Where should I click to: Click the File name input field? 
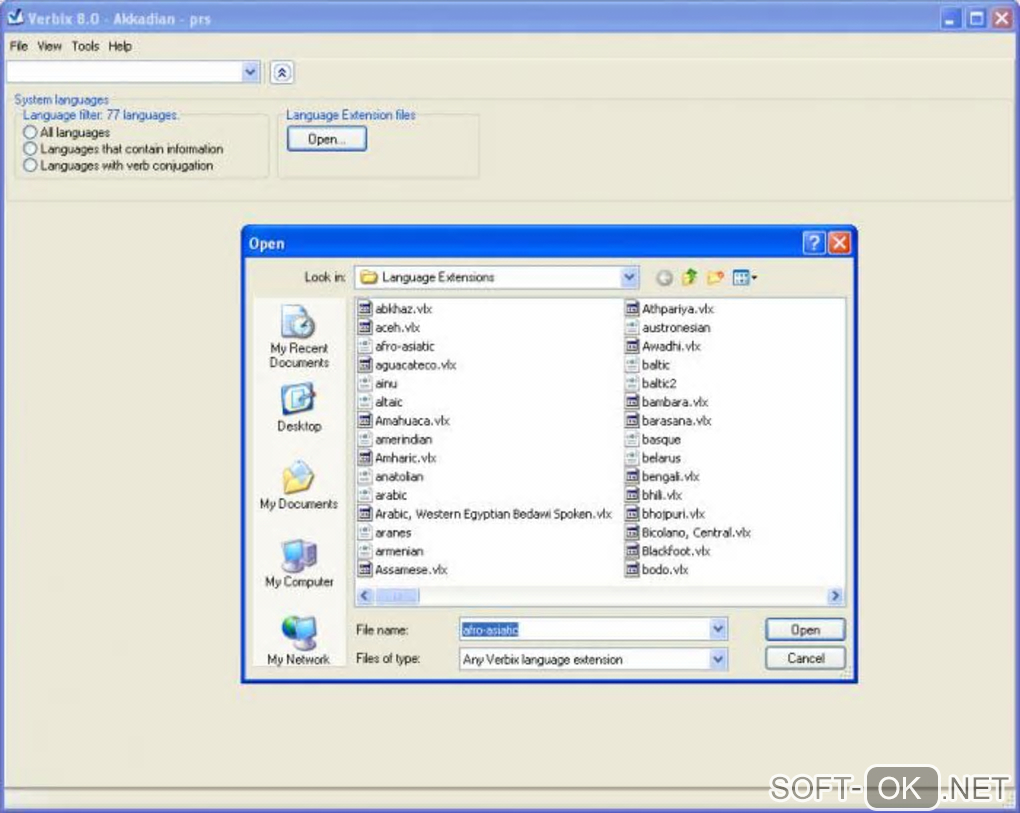point(585,629)
